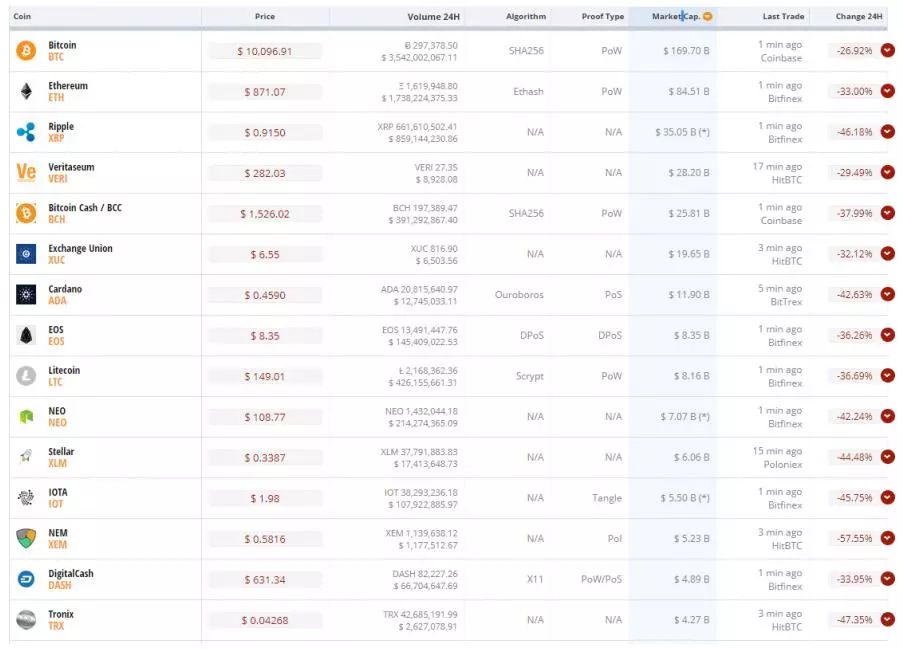
Task: Expand Tronix's 24H change red arrow
Action: coord(887,620)
